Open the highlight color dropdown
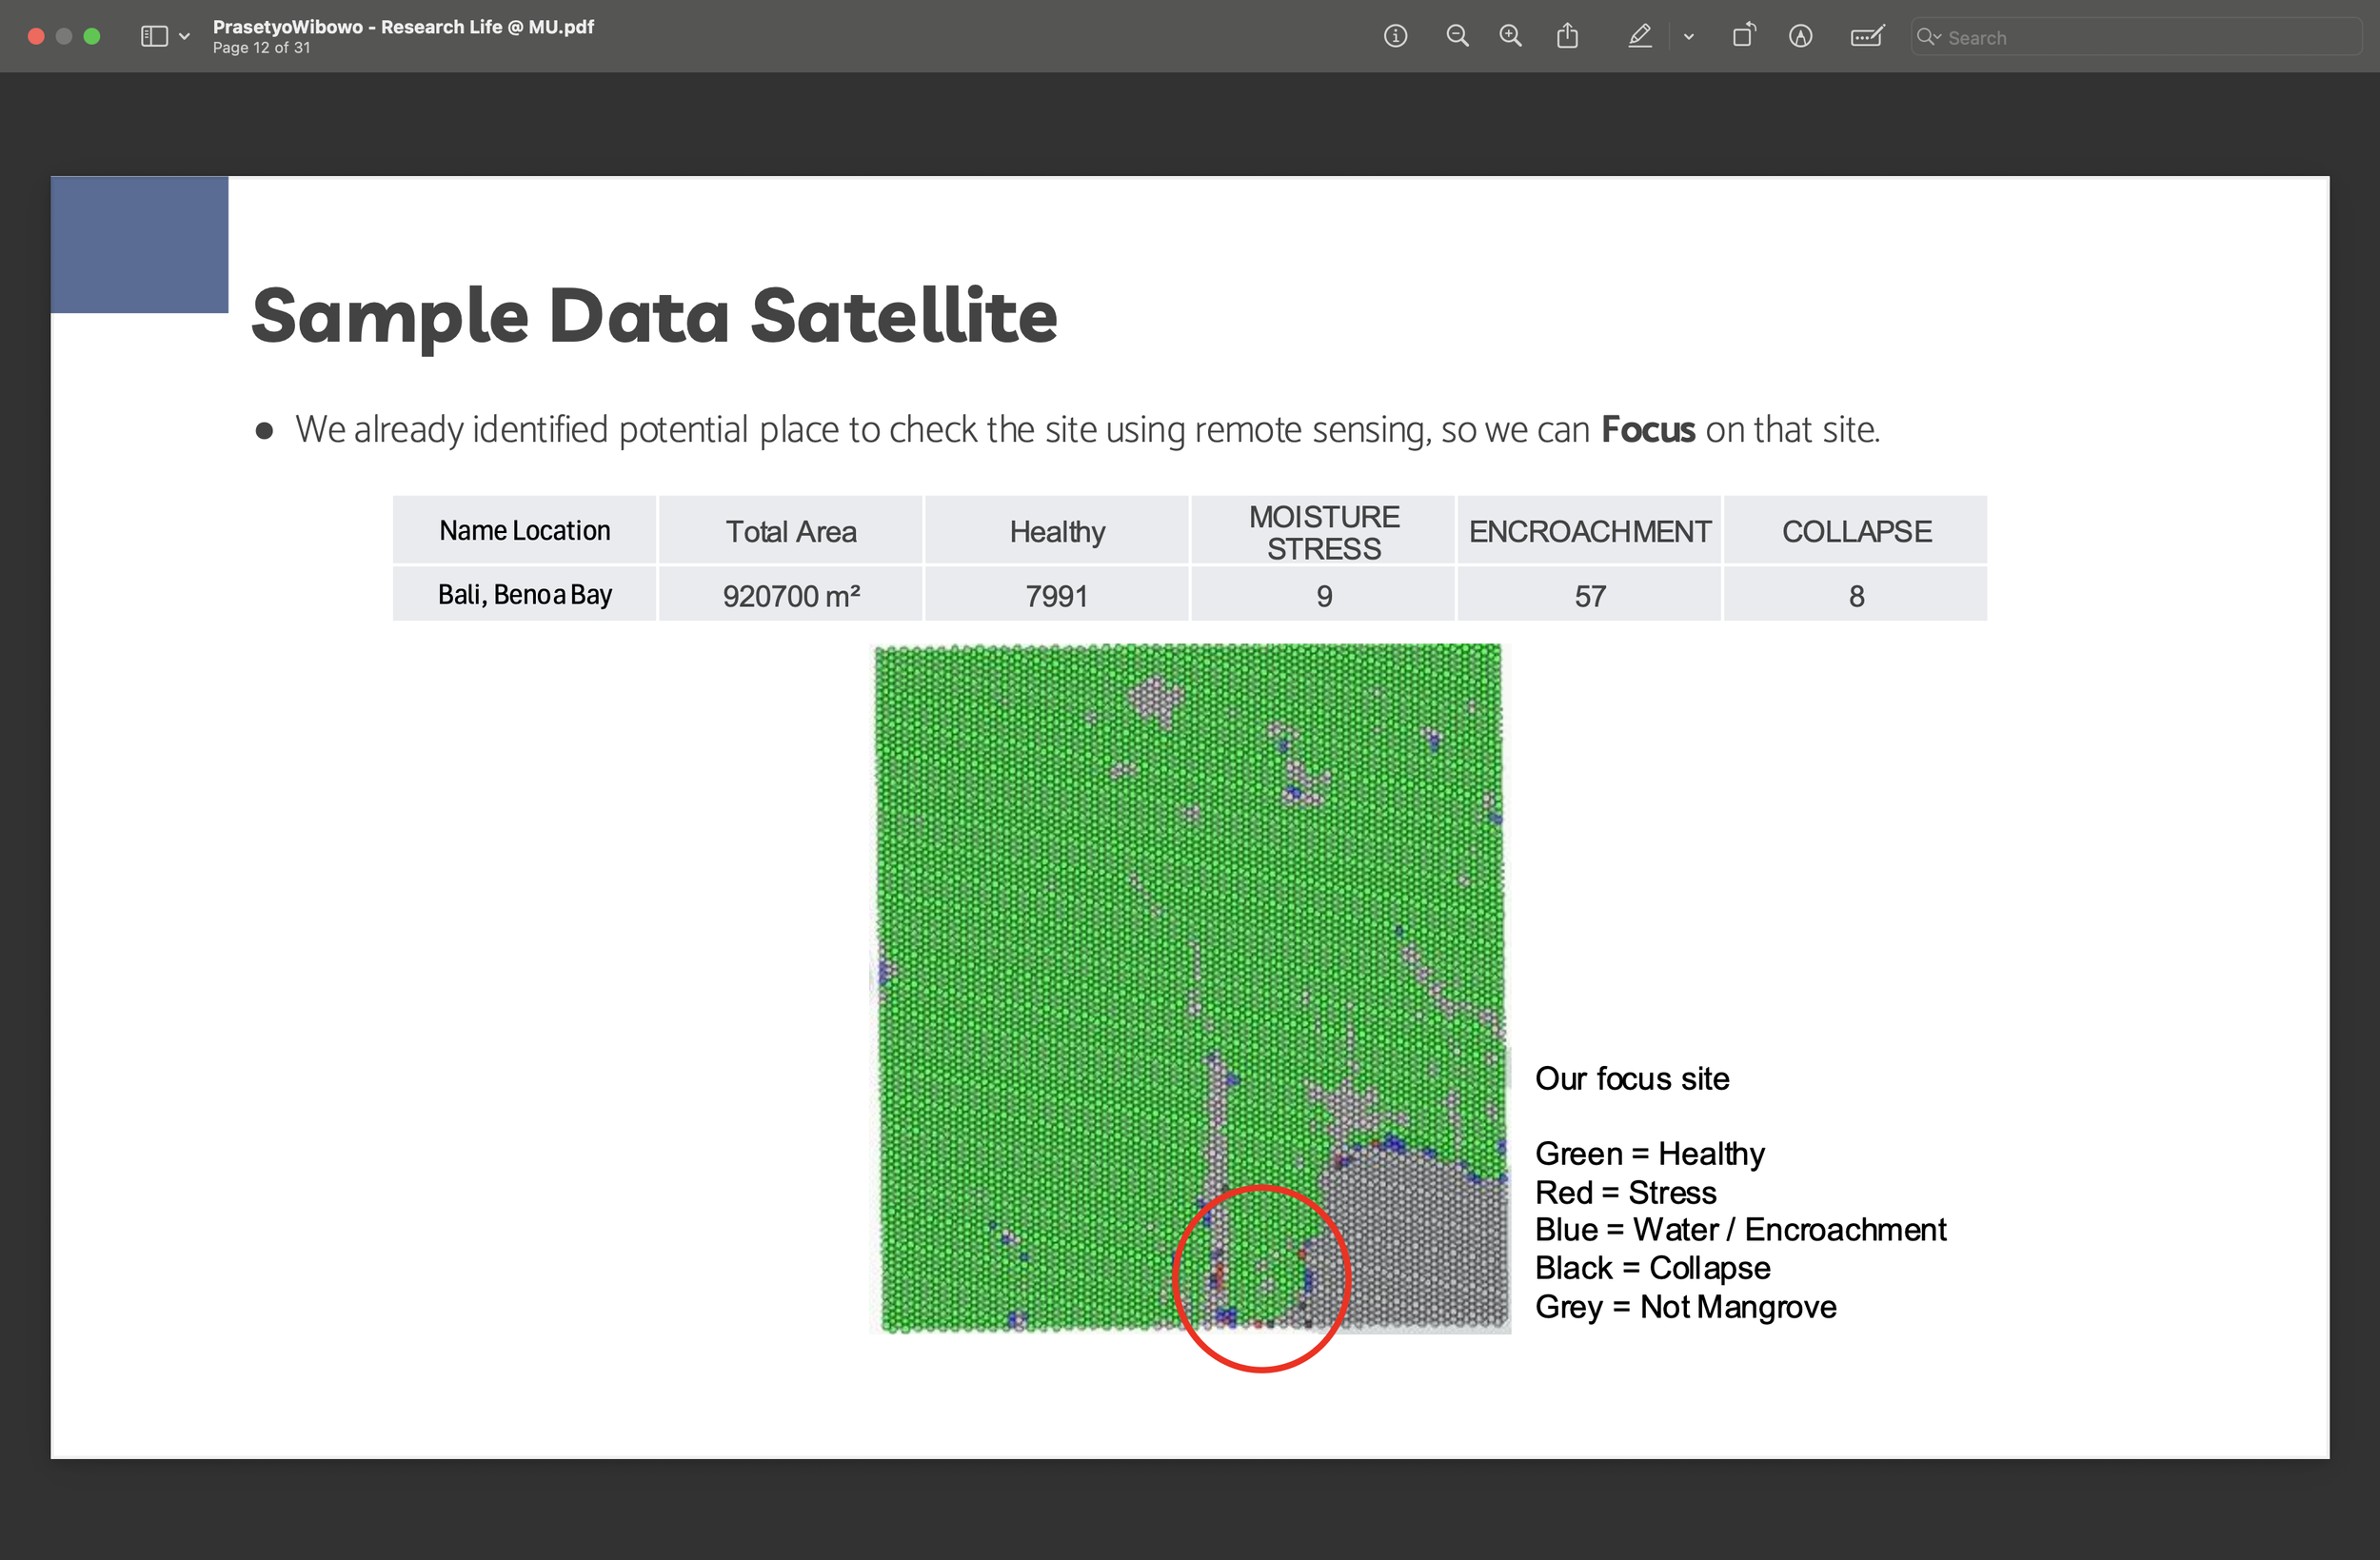This screenshot has width=2380, height=1560. click(x=1689, y=37)
